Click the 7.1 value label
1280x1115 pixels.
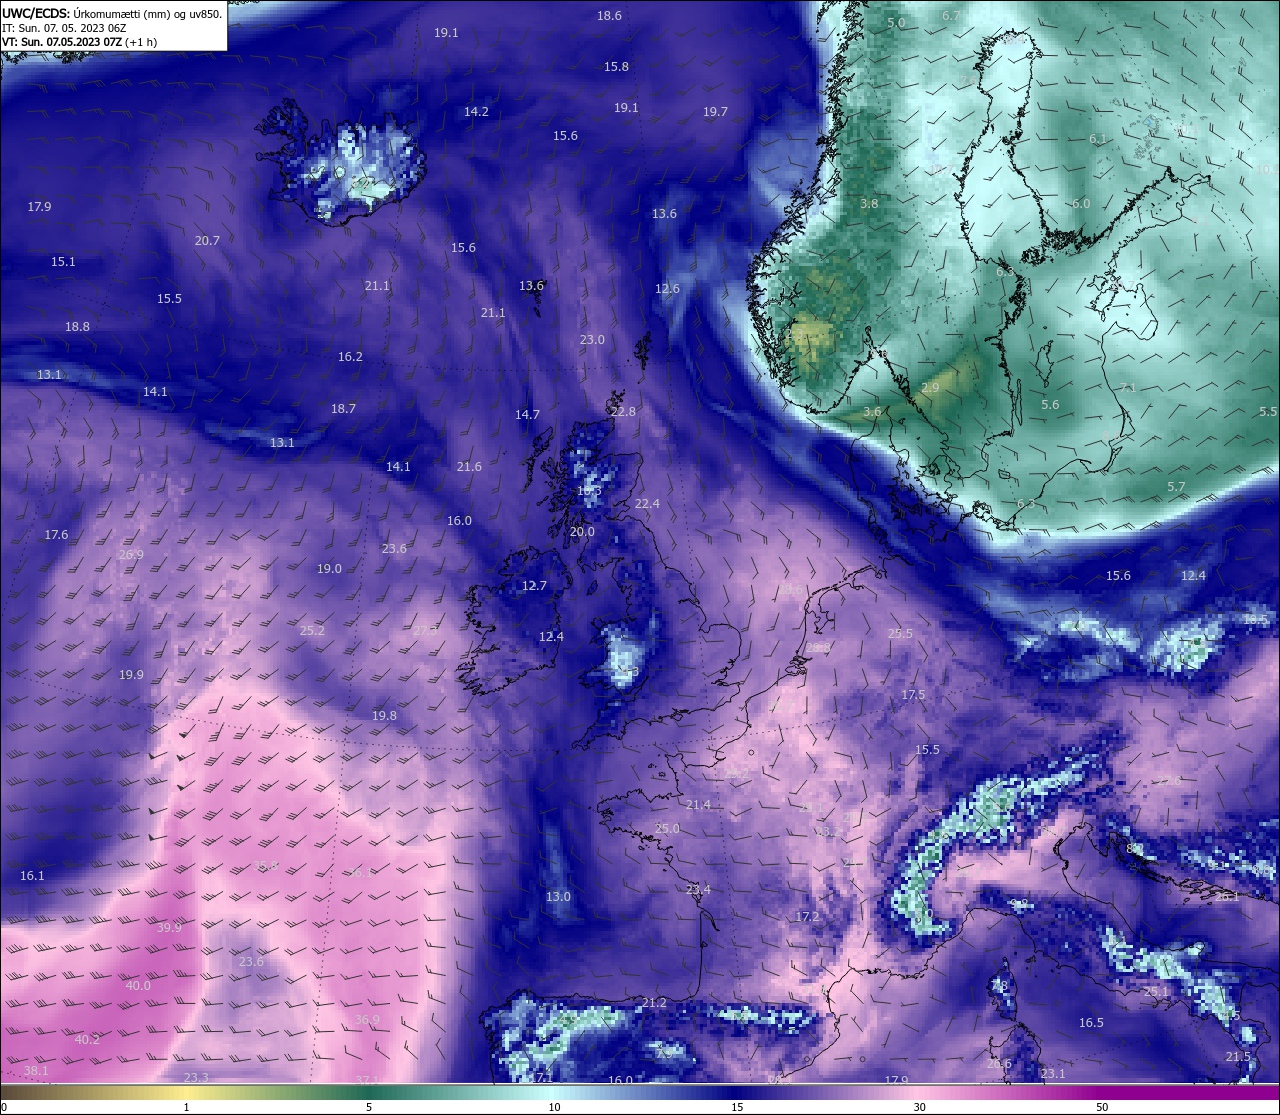pos(1128,388)
